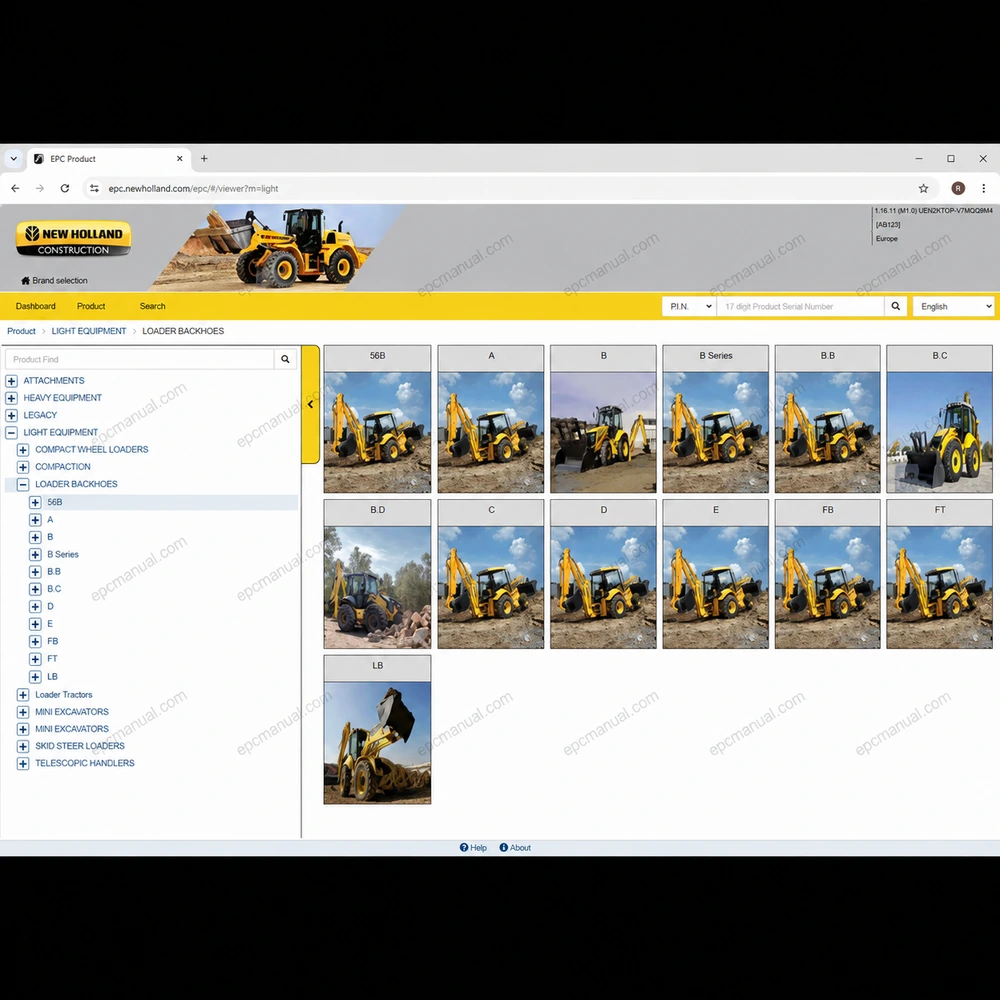The width and height of the screenshot is (1000, 1000).
Task: Open the tab search dropdown arrow
Action: [x=13, y=159]
